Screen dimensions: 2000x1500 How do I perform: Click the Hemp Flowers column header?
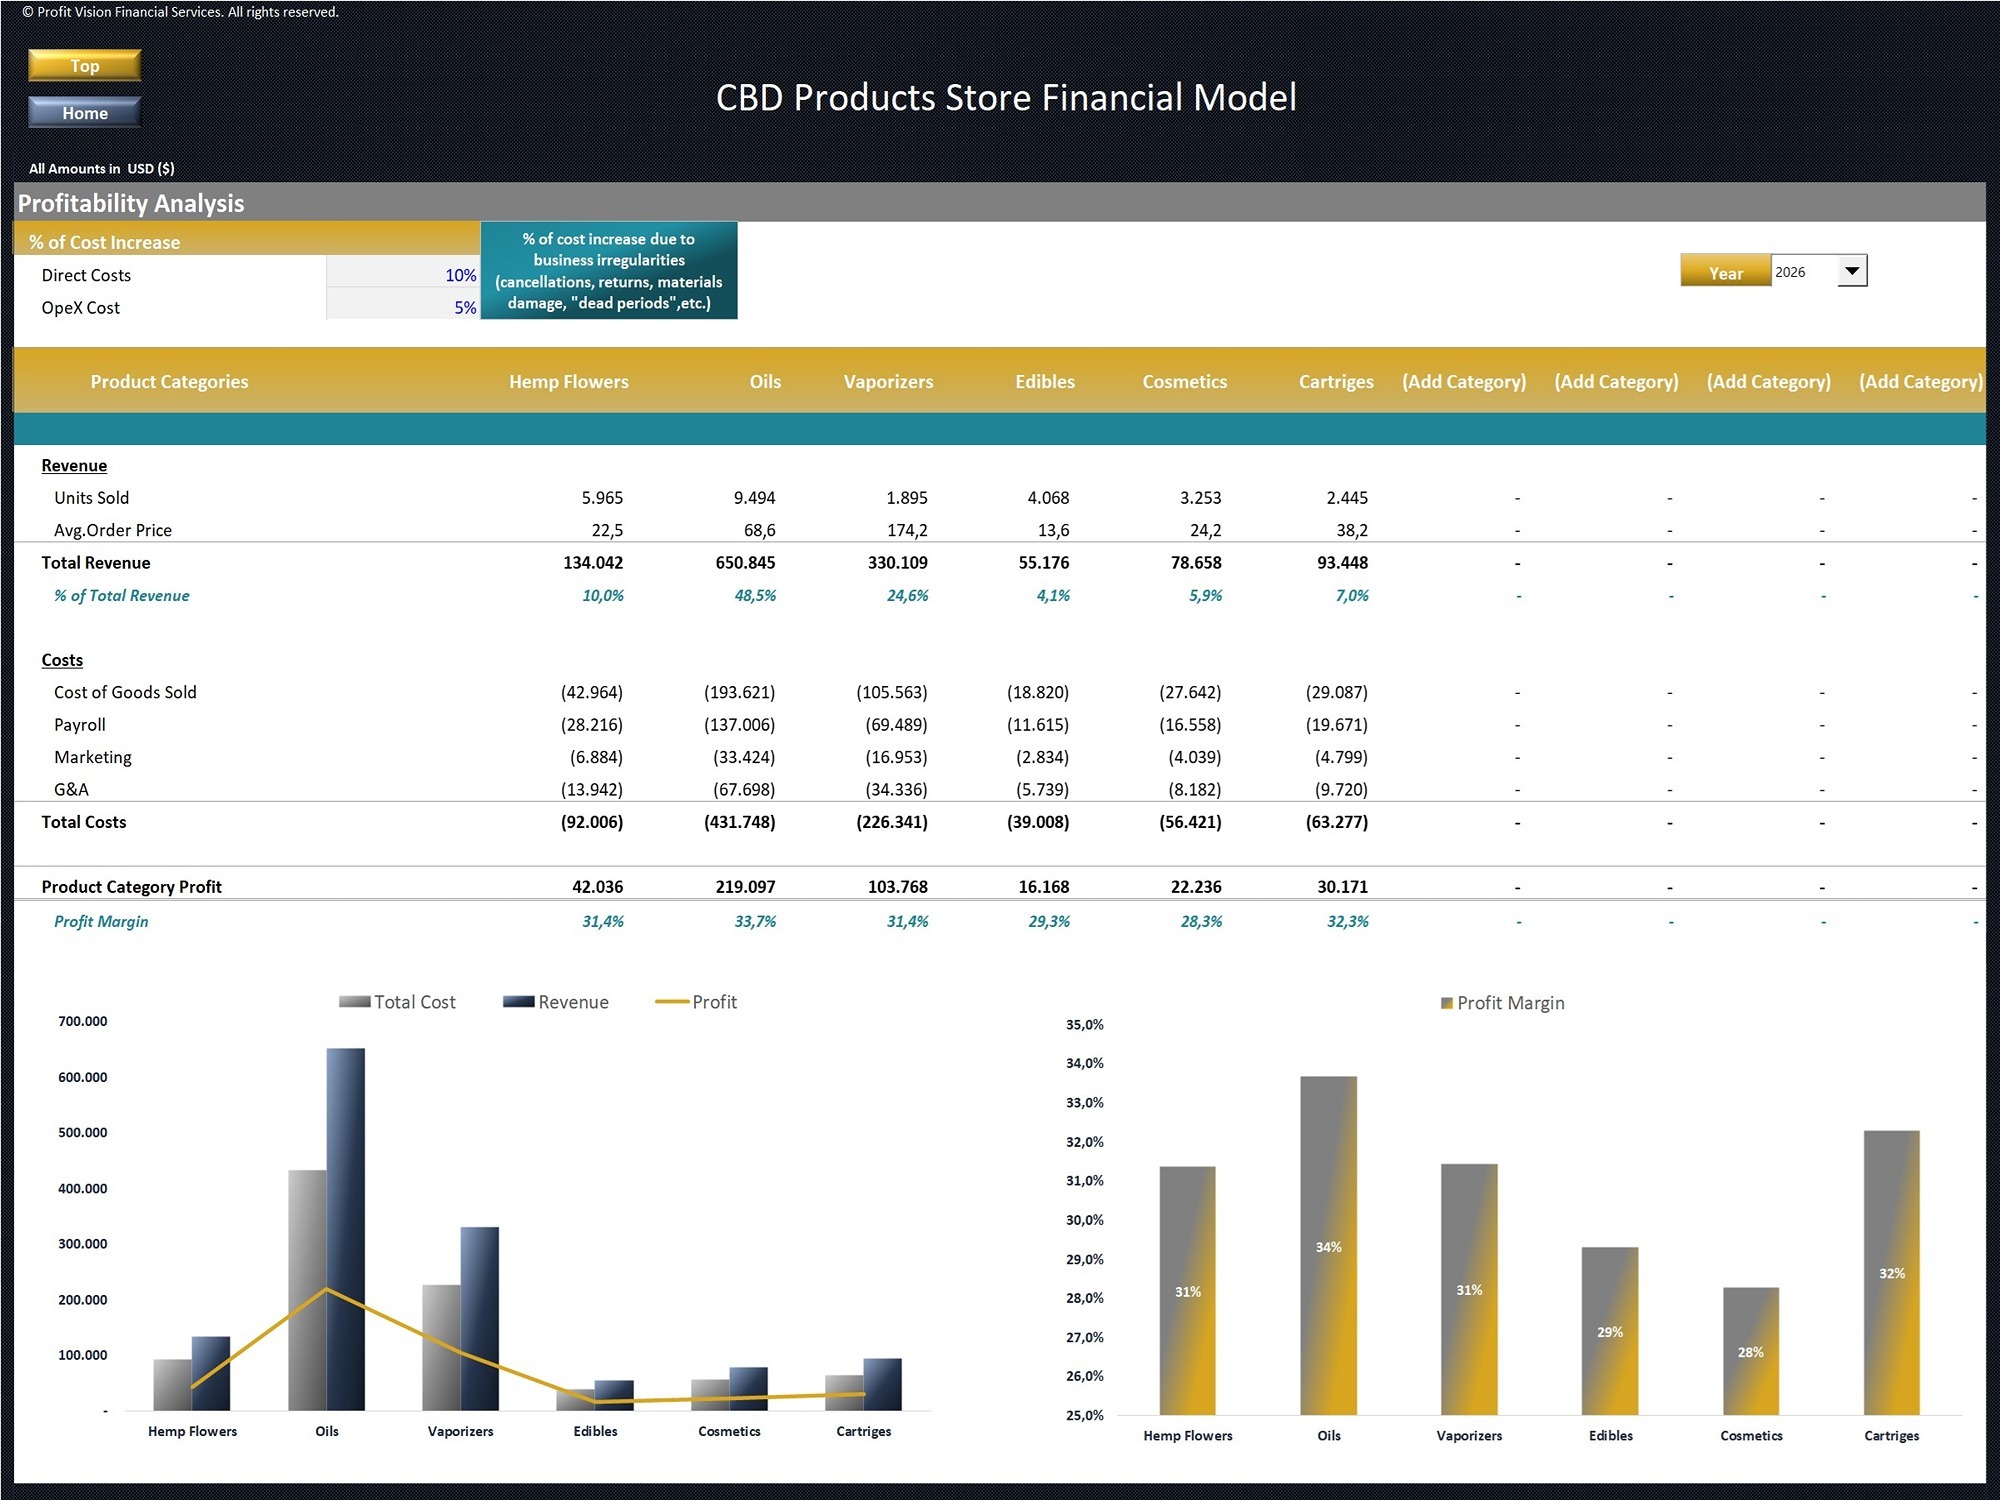pos(568,381)
